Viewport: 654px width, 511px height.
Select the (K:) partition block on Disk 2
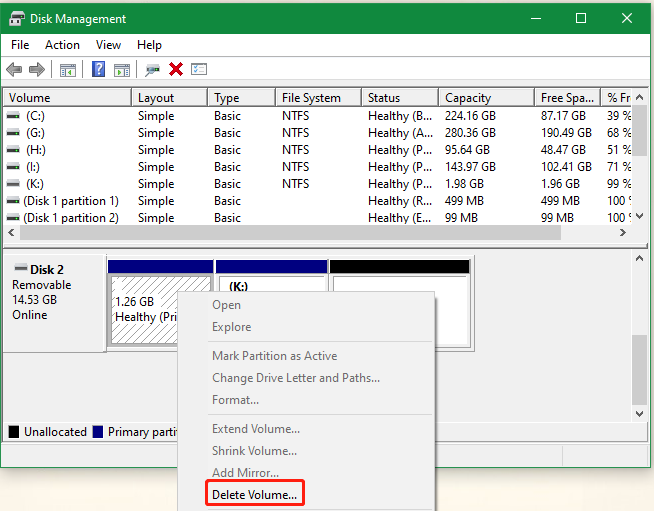pyautogui.click(x=272, y=275)
